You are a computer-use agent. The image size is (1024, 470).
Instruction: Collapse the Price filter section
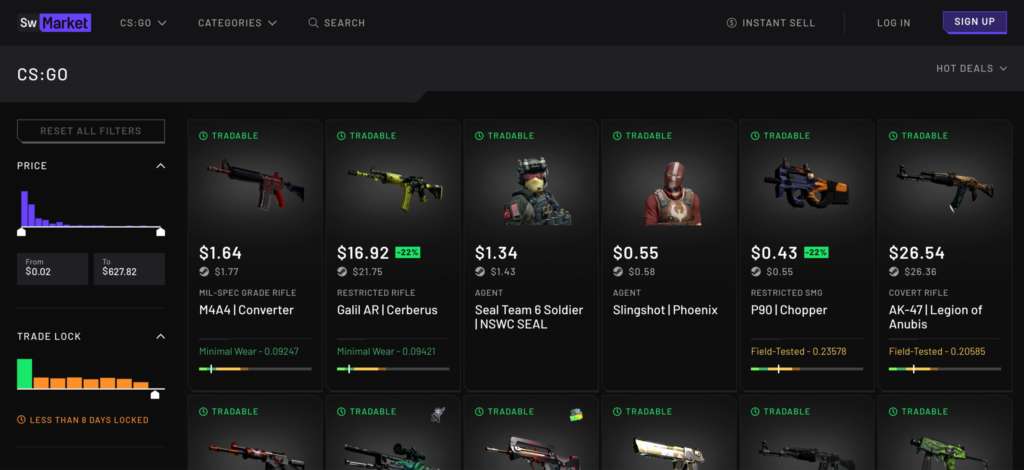(x=160, y=166)
